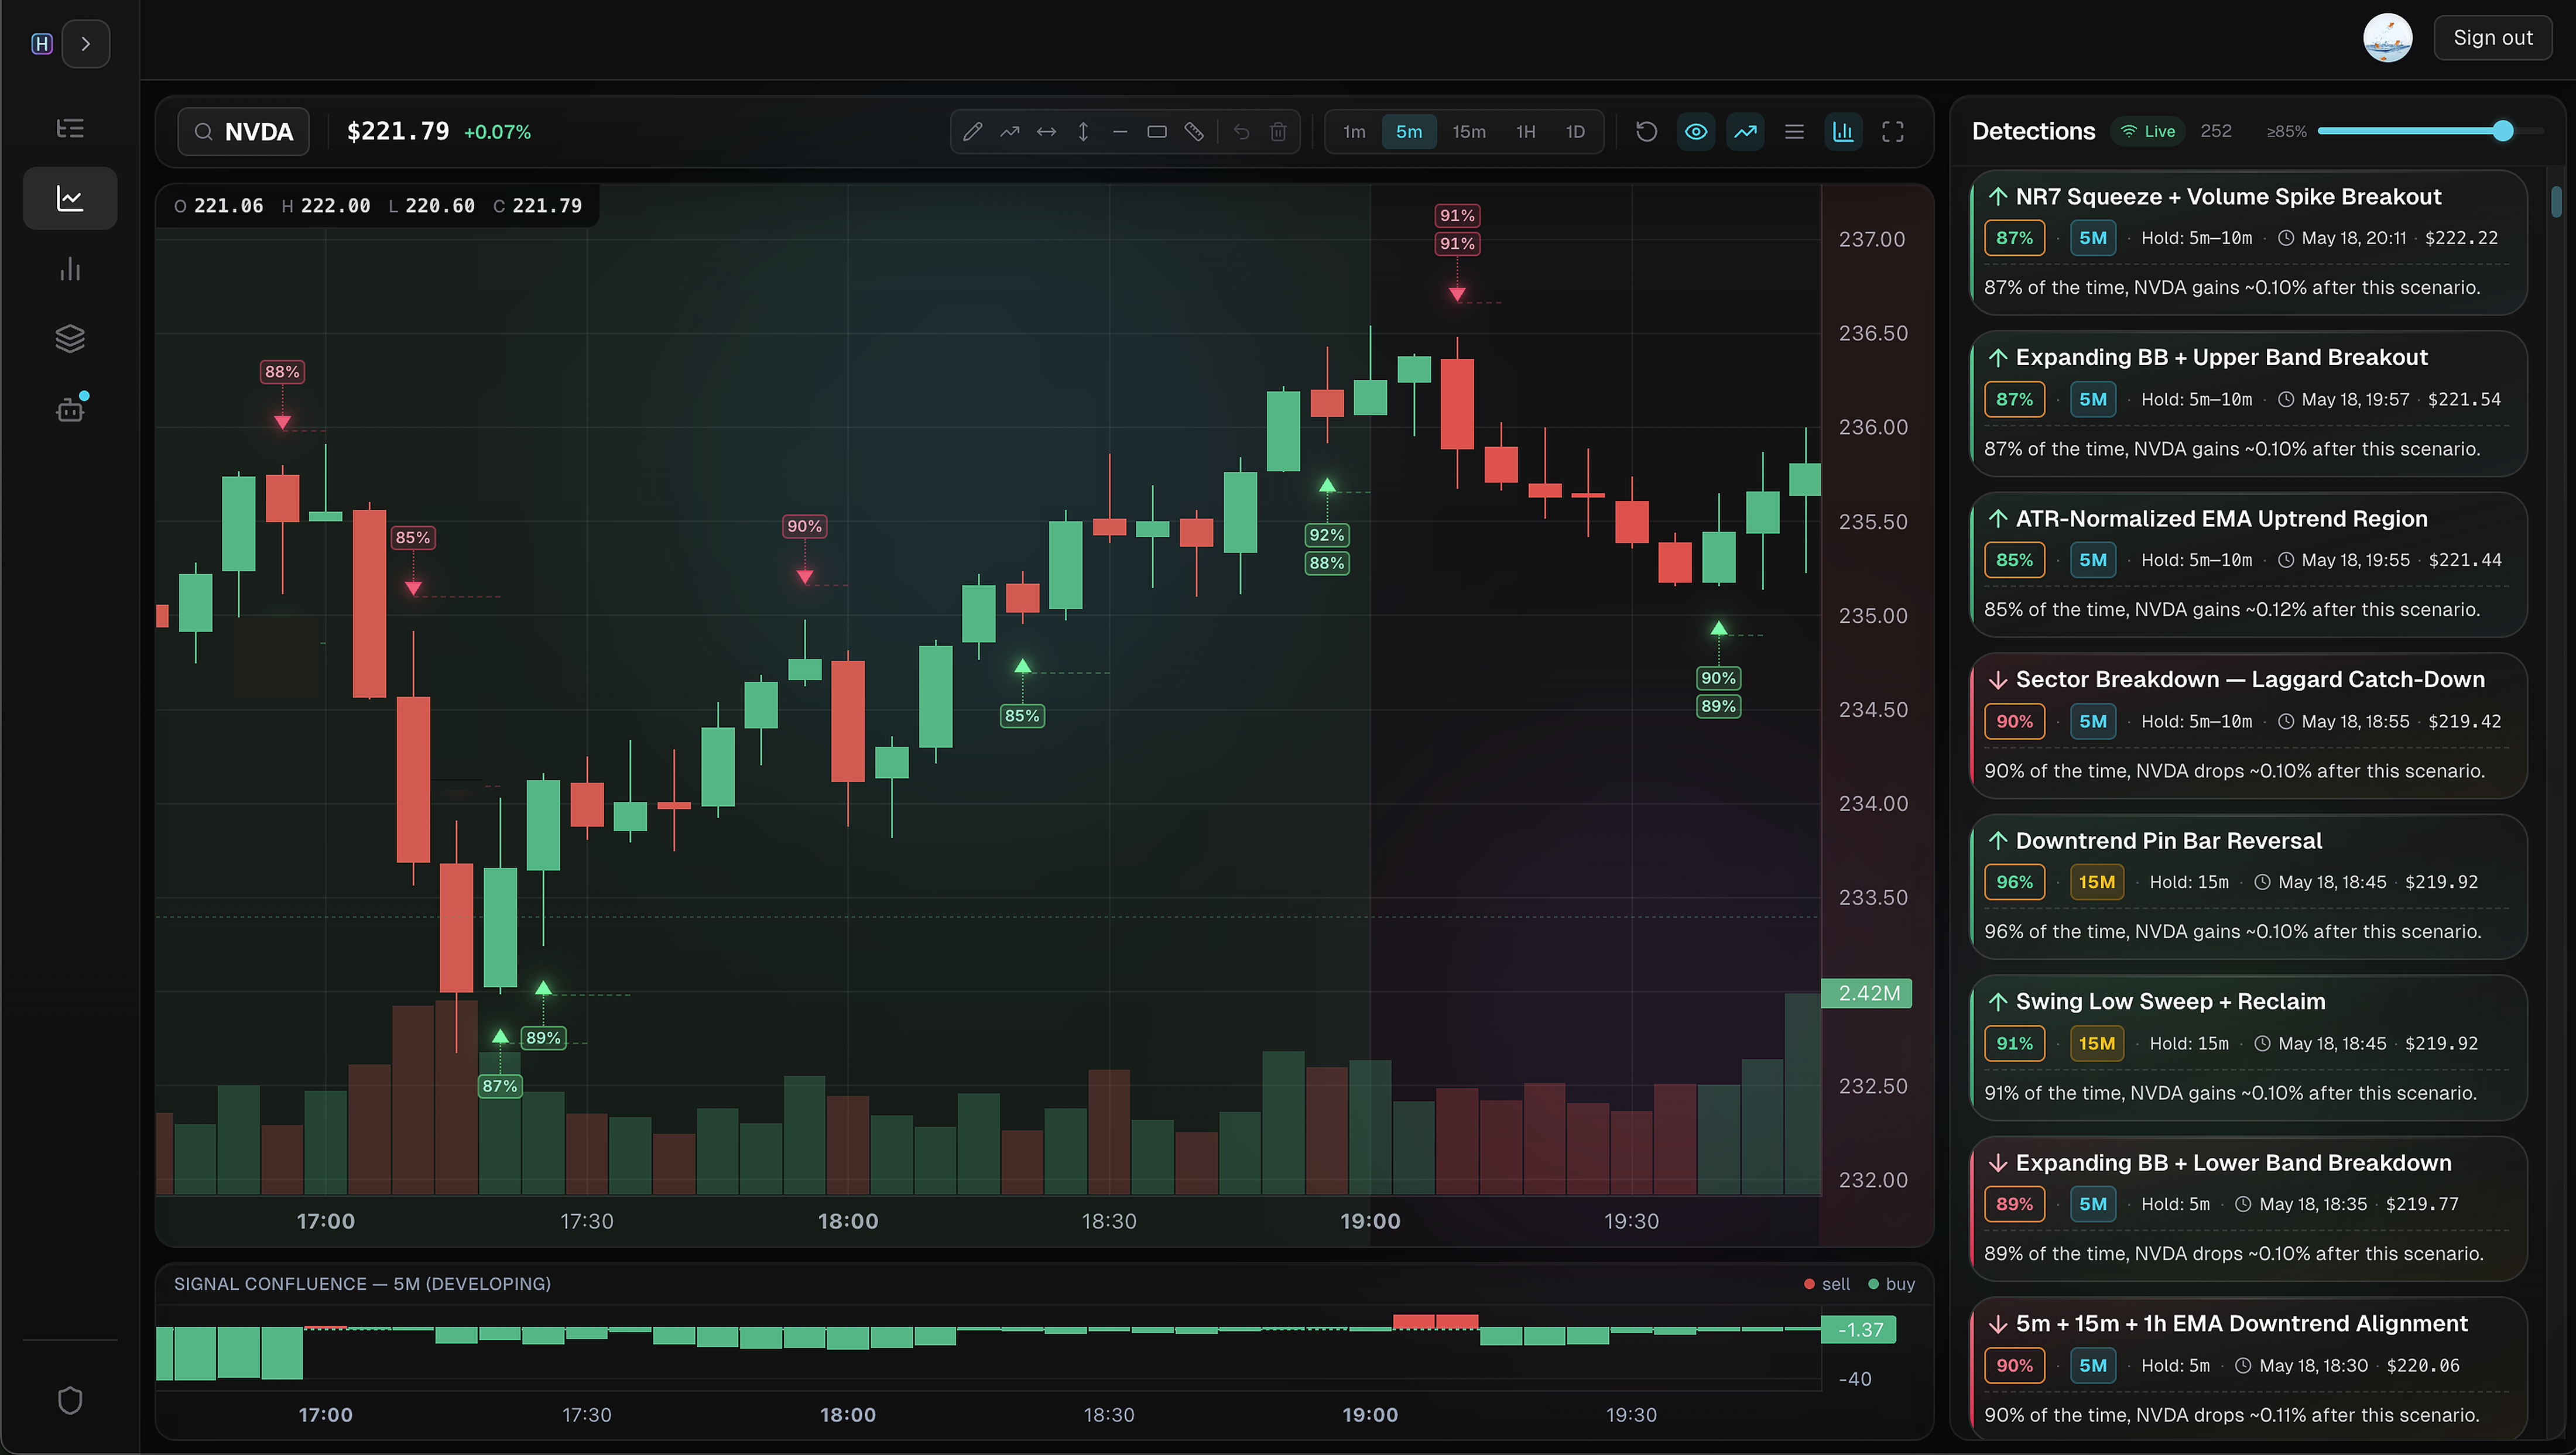Click the 252 detections count

pyautogui.click(x=2216, y=131)
